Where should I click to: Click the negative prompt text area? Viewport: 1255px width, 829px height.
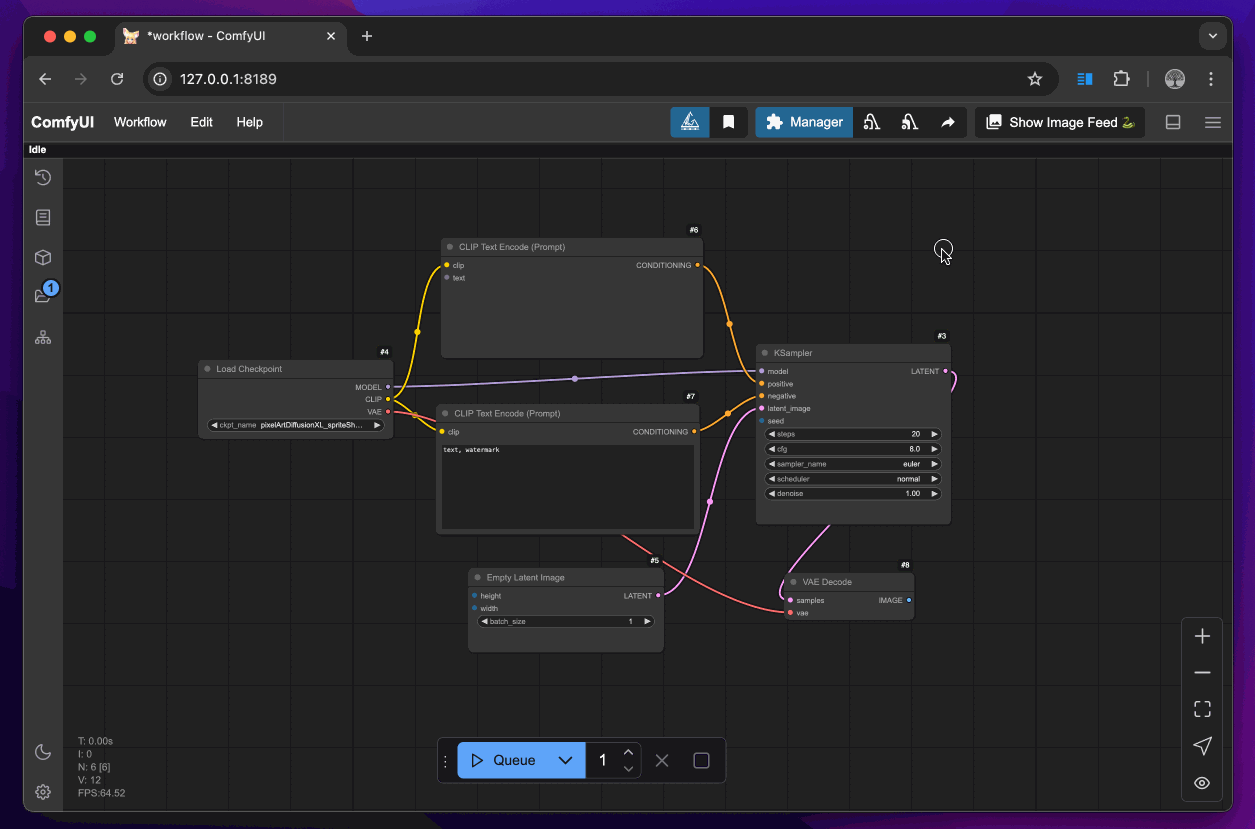567,487
